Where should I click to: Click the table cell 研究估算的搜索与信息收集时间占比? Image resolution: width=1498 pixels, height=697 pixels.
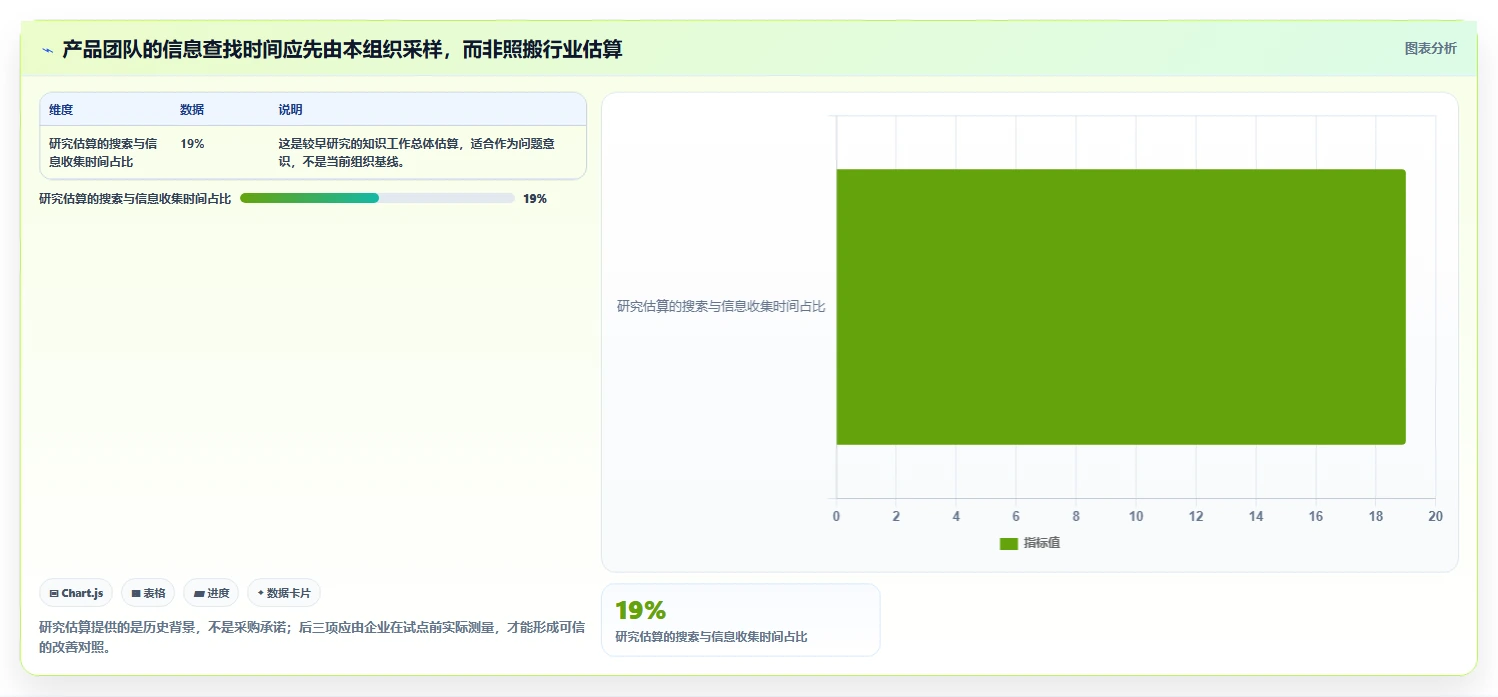(x=103, y=152)
